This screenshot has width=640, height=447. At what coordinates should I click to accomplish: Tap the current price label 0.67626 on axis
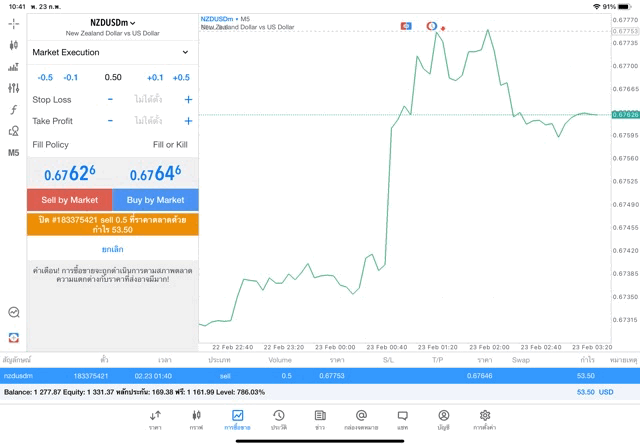click(x=625, y=115)
